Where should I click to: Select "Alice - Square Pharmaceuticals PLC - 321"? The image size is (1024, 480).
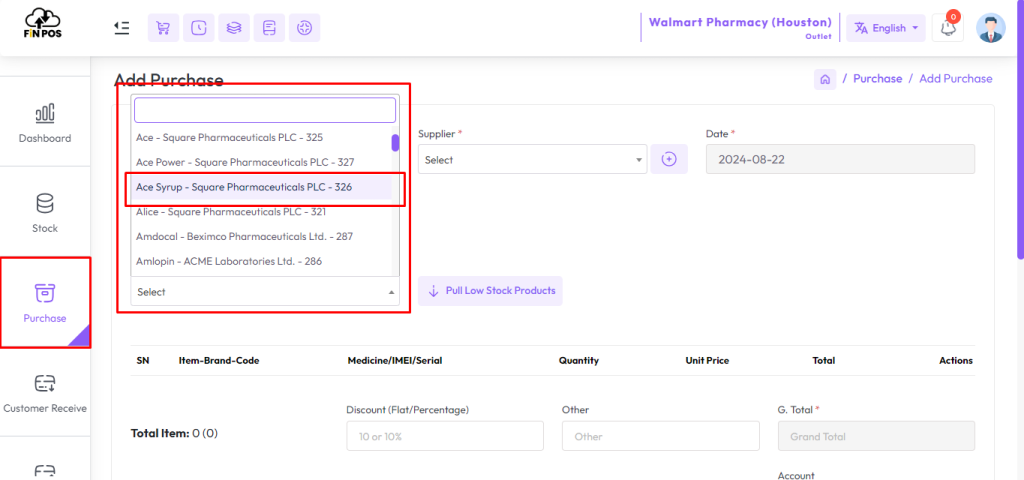click(261, 212)
